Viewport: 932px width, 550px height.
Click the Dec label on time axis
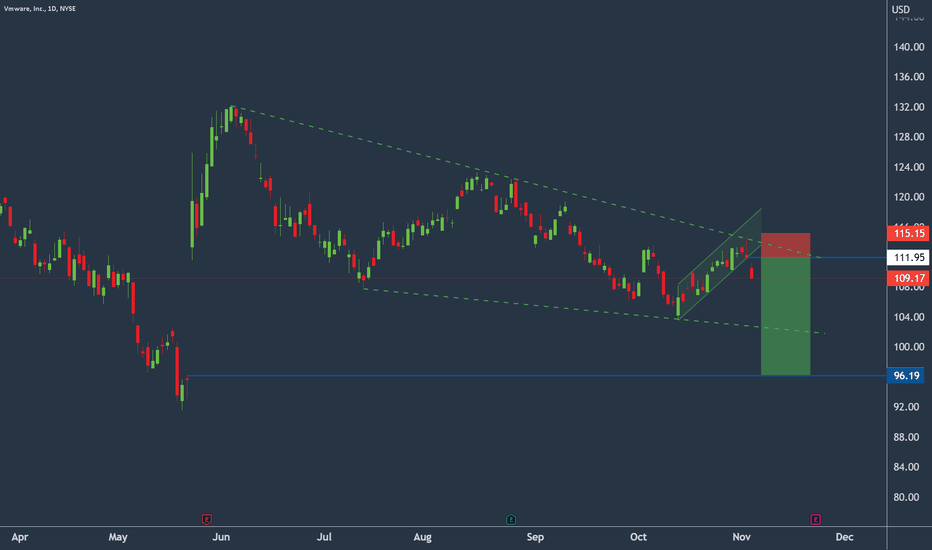pyautogui.click(x=845, y=537)
